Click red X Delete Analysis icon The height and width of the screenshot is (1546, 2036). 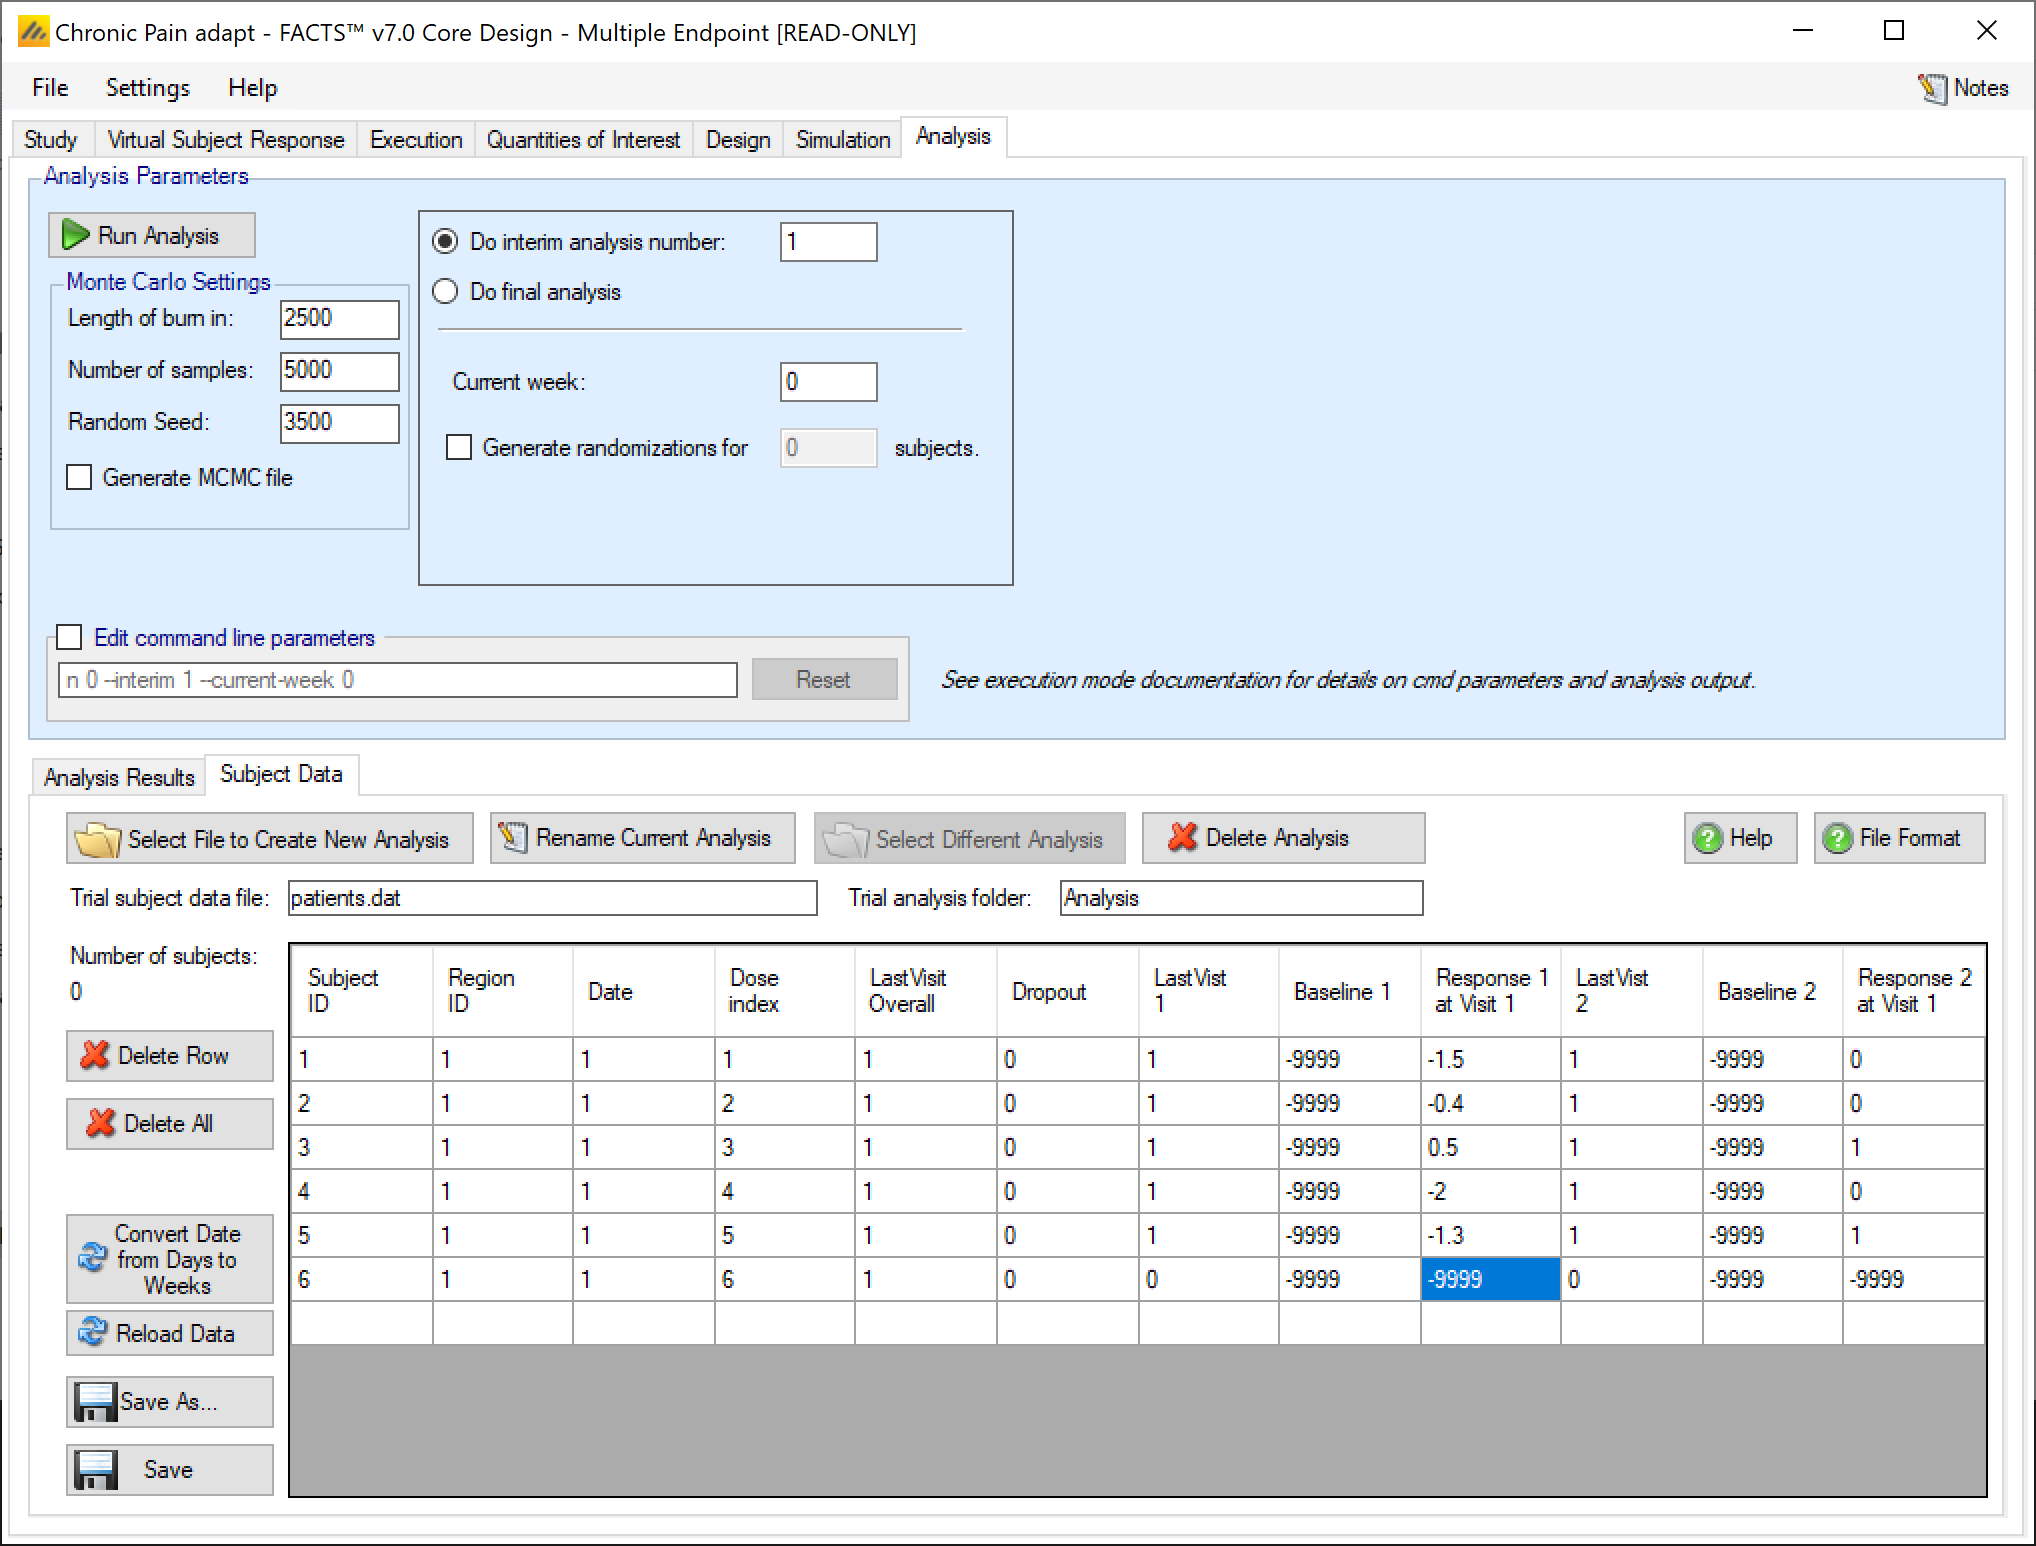pyautogui.click(x=1182, y=837)
